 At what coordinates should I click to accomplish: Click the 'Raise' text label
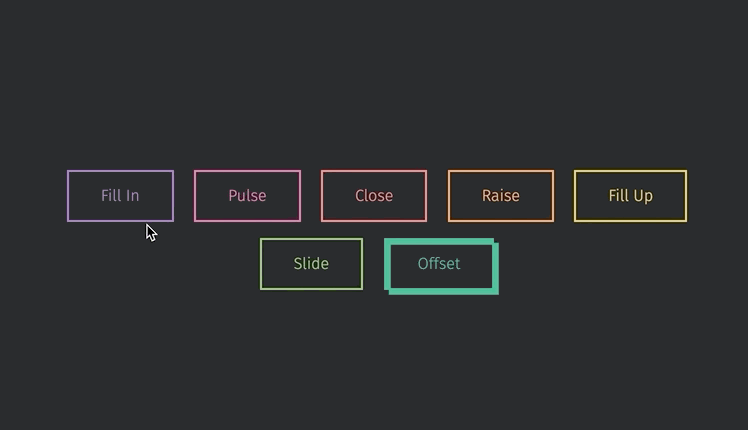[500, 196]
